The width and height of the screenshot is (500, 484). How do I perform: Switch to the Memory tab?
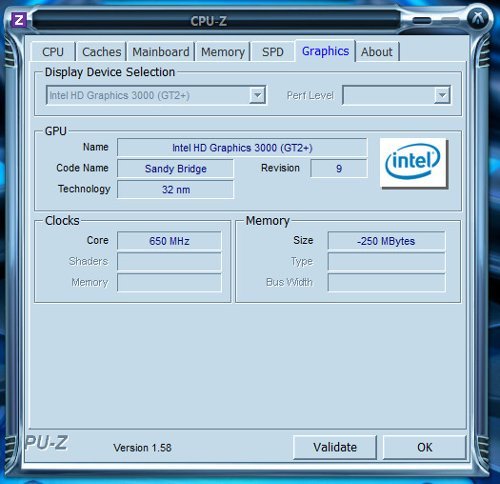point(223,52)
